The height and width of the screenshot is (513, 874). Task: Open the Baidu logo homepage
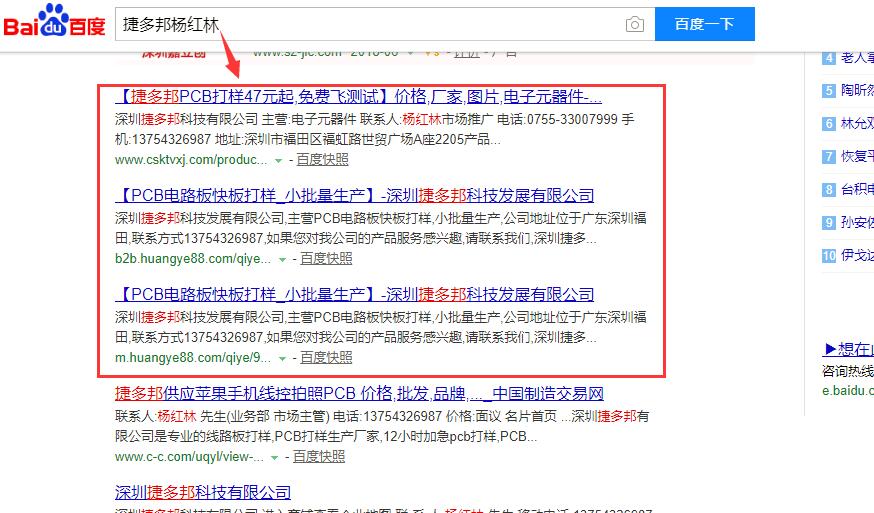pos(54,21)
